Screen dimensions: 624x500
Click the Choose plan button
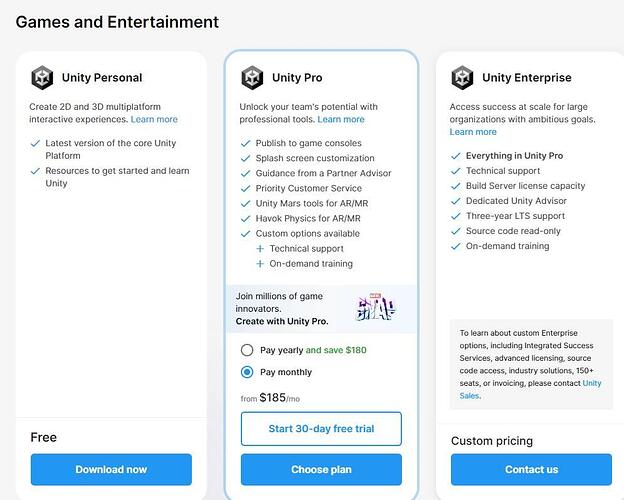point(321,469)
